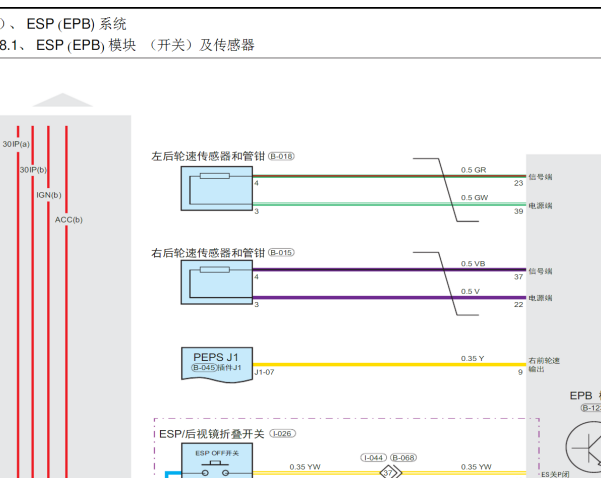Select the inline connector diamond numbered 37
This screenshot has width=601, height=478.
coord(389,473)
